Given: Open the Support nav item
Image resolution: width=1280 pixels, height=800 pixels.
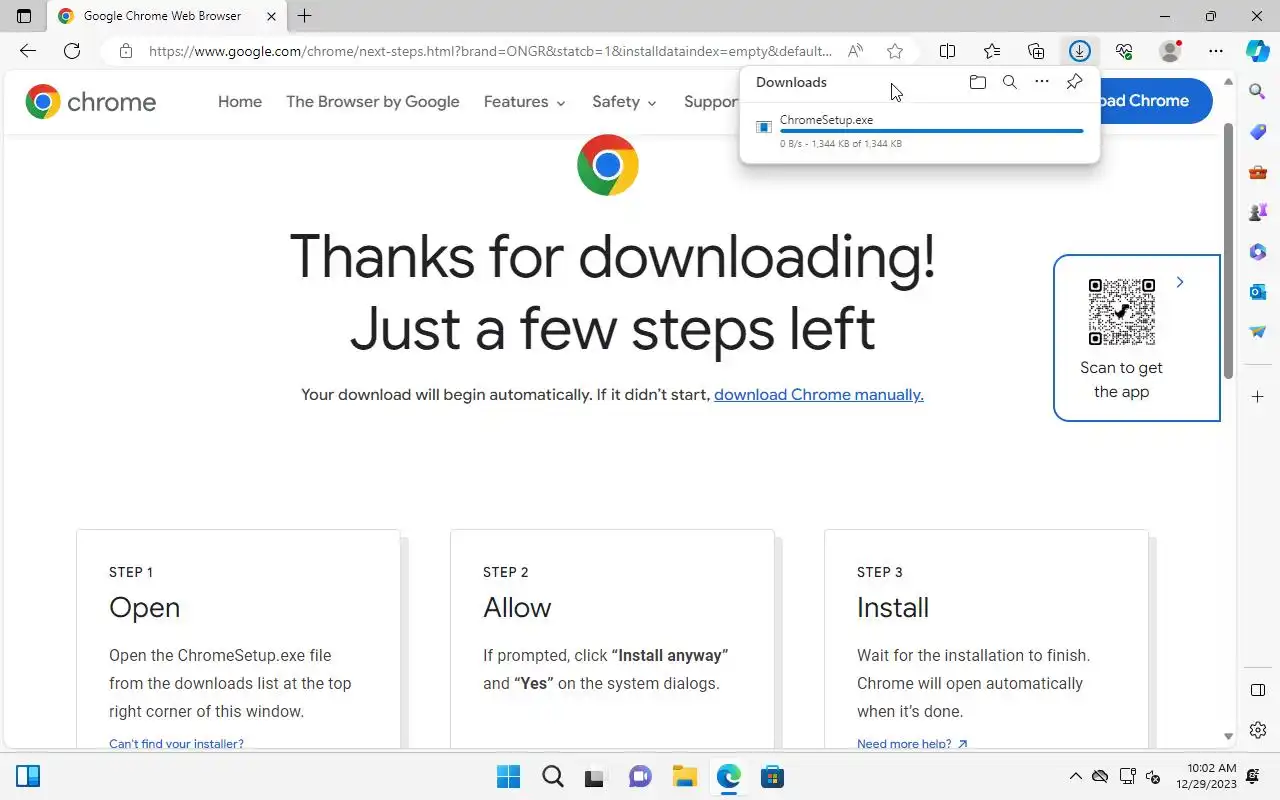Looking at the screenshot, I should coord(712,101).
